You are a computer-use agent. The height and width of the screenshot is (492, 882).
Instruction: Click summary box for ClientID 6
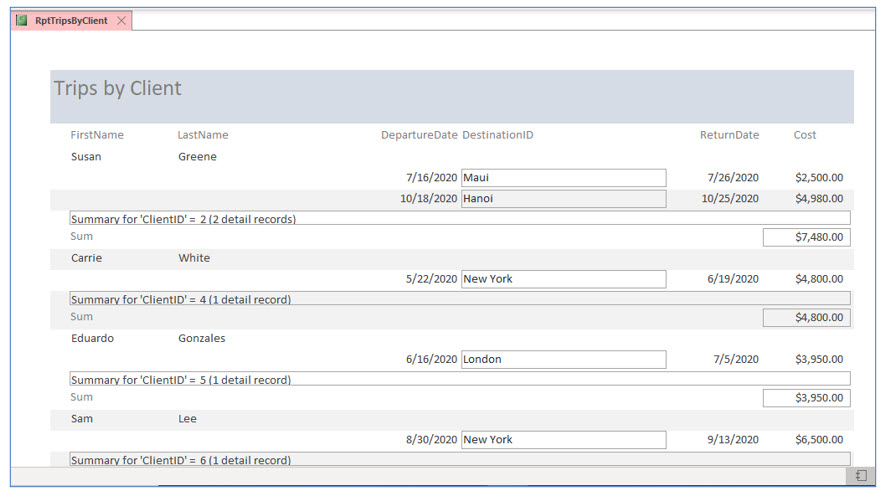coord(460,459)
